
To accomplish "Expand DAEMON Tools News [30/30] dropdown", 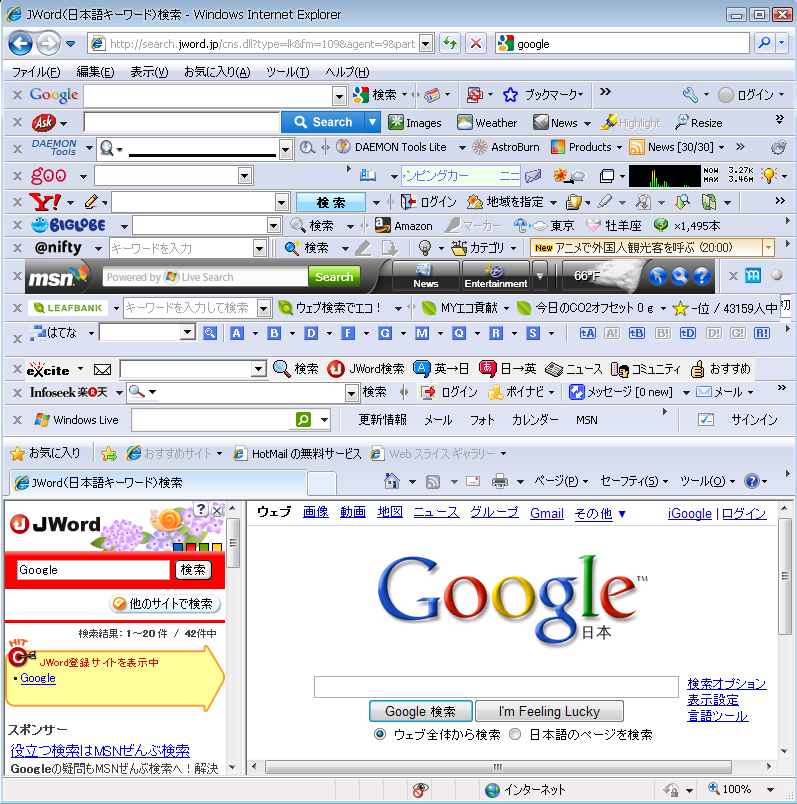I will click(x=722, y=148).
